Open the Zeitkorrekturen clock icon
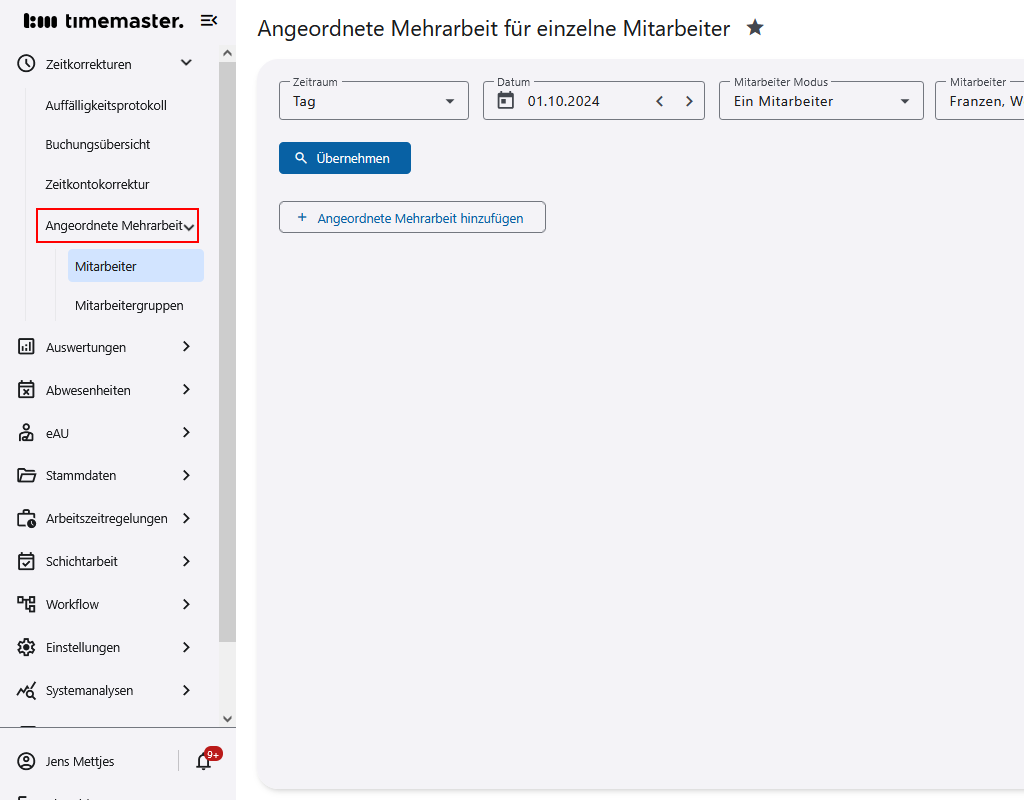The width and height of the screenshot is (1024, 800). pos(25,63)
